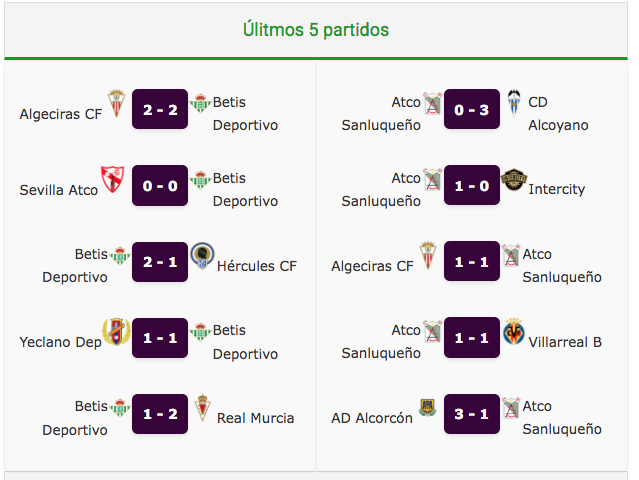
Task: Click the Sevilla Atco club crest
Action: (112, 179)
